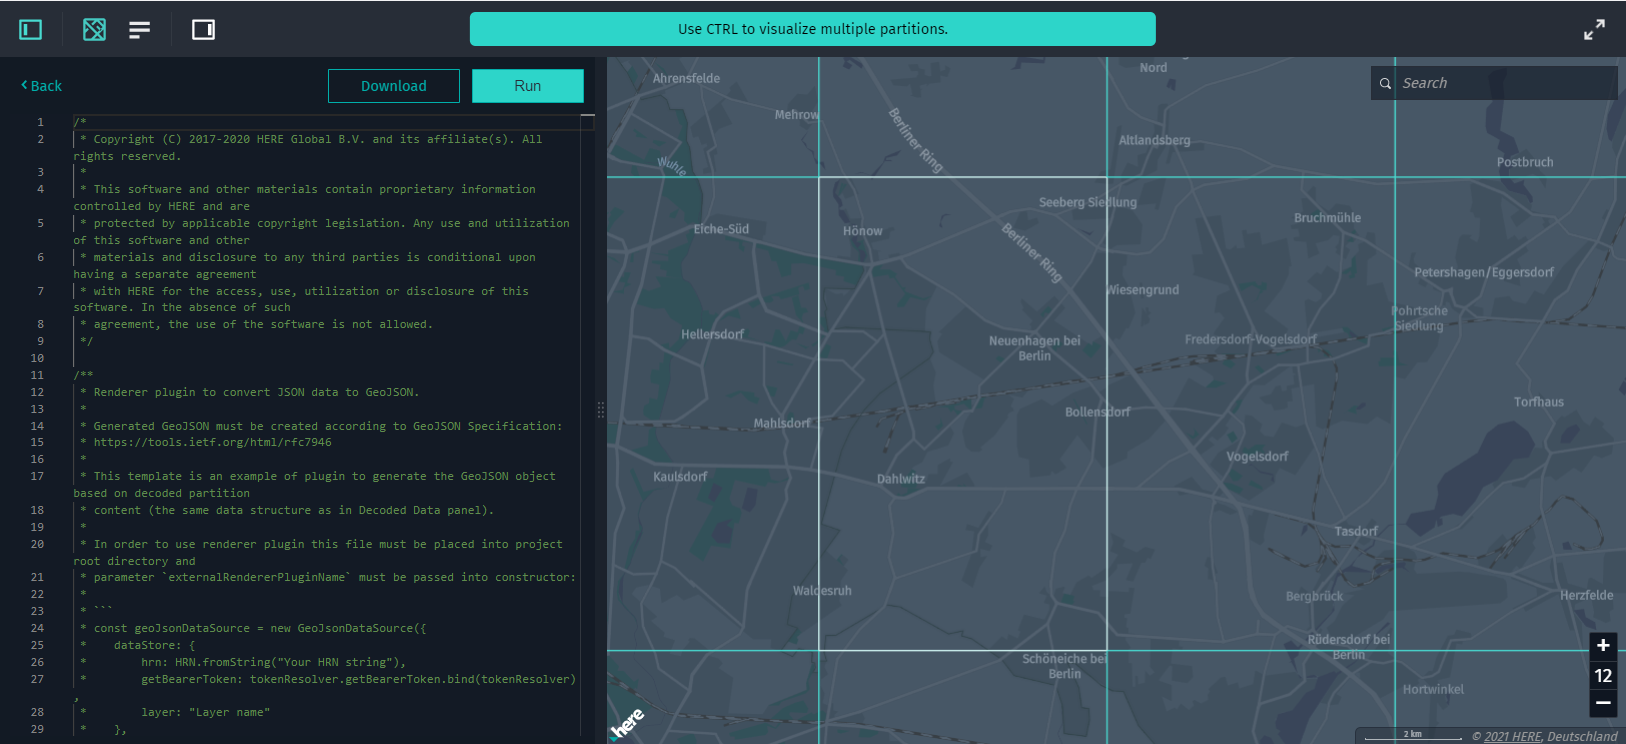Click the Hellersdorf map label

click(713, 334)
